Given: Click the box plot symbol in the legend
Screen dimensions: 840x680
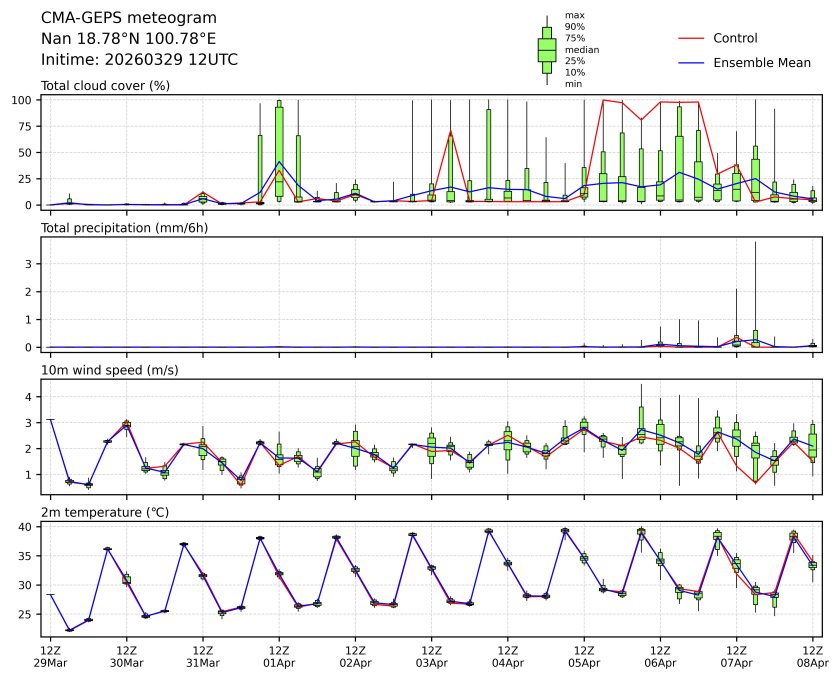Looking at the screenshot, I should pos(546,50).
